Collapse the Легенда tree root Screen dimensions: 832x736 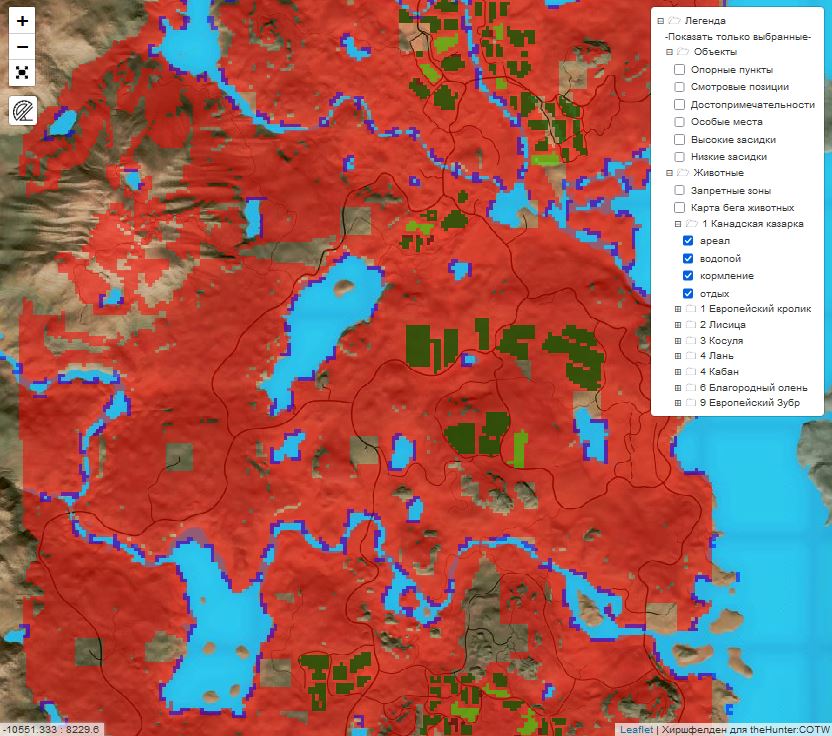click(661, 21)
